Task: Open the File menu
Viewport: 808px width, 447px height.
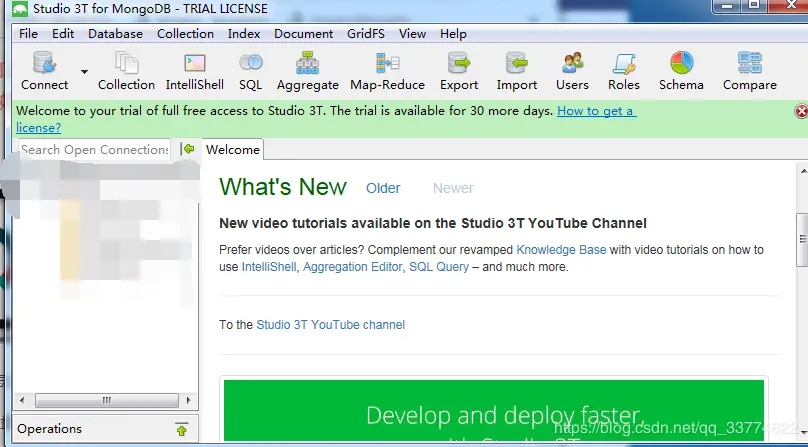Action: click(28, 34)
